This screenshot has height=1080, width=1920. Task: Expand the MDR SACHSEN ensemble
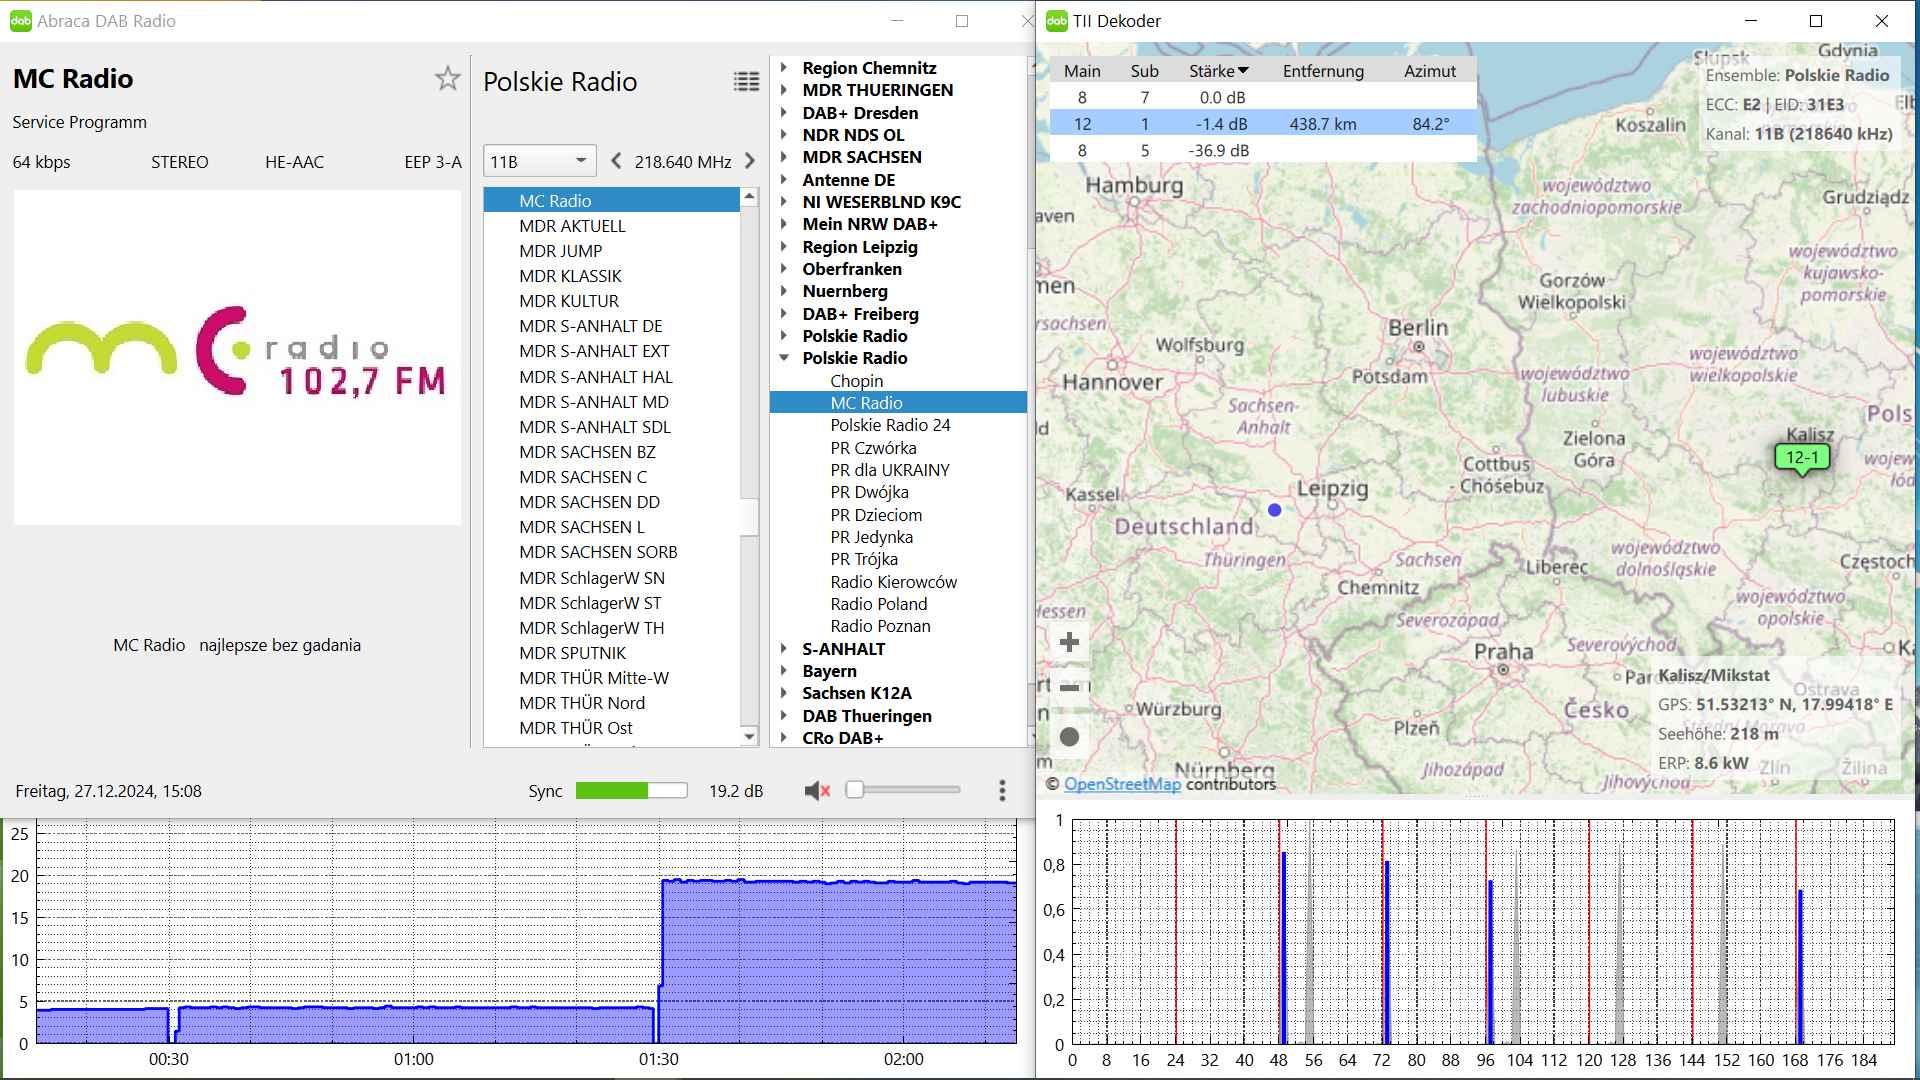(x=784, y=157)
